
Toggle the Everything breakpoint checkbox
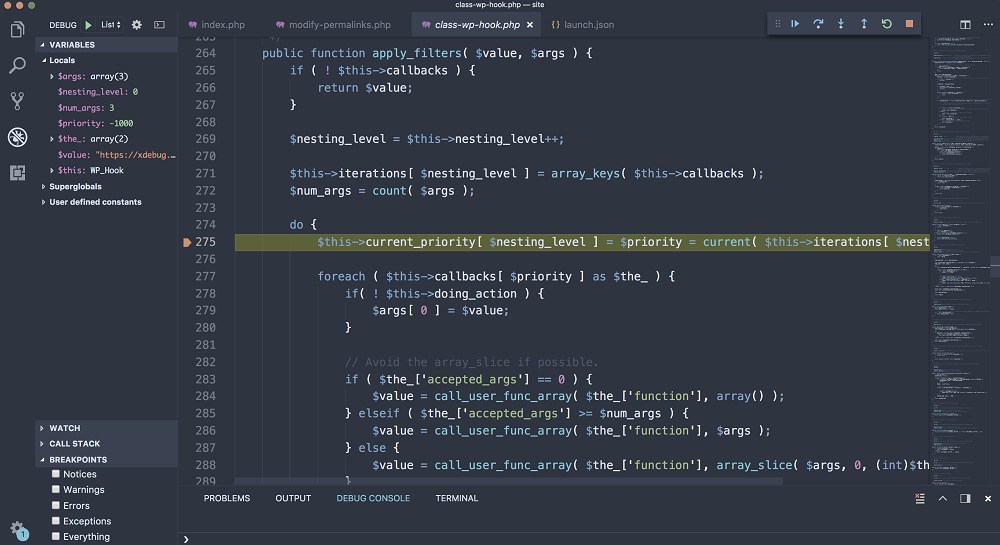(57, 537)
